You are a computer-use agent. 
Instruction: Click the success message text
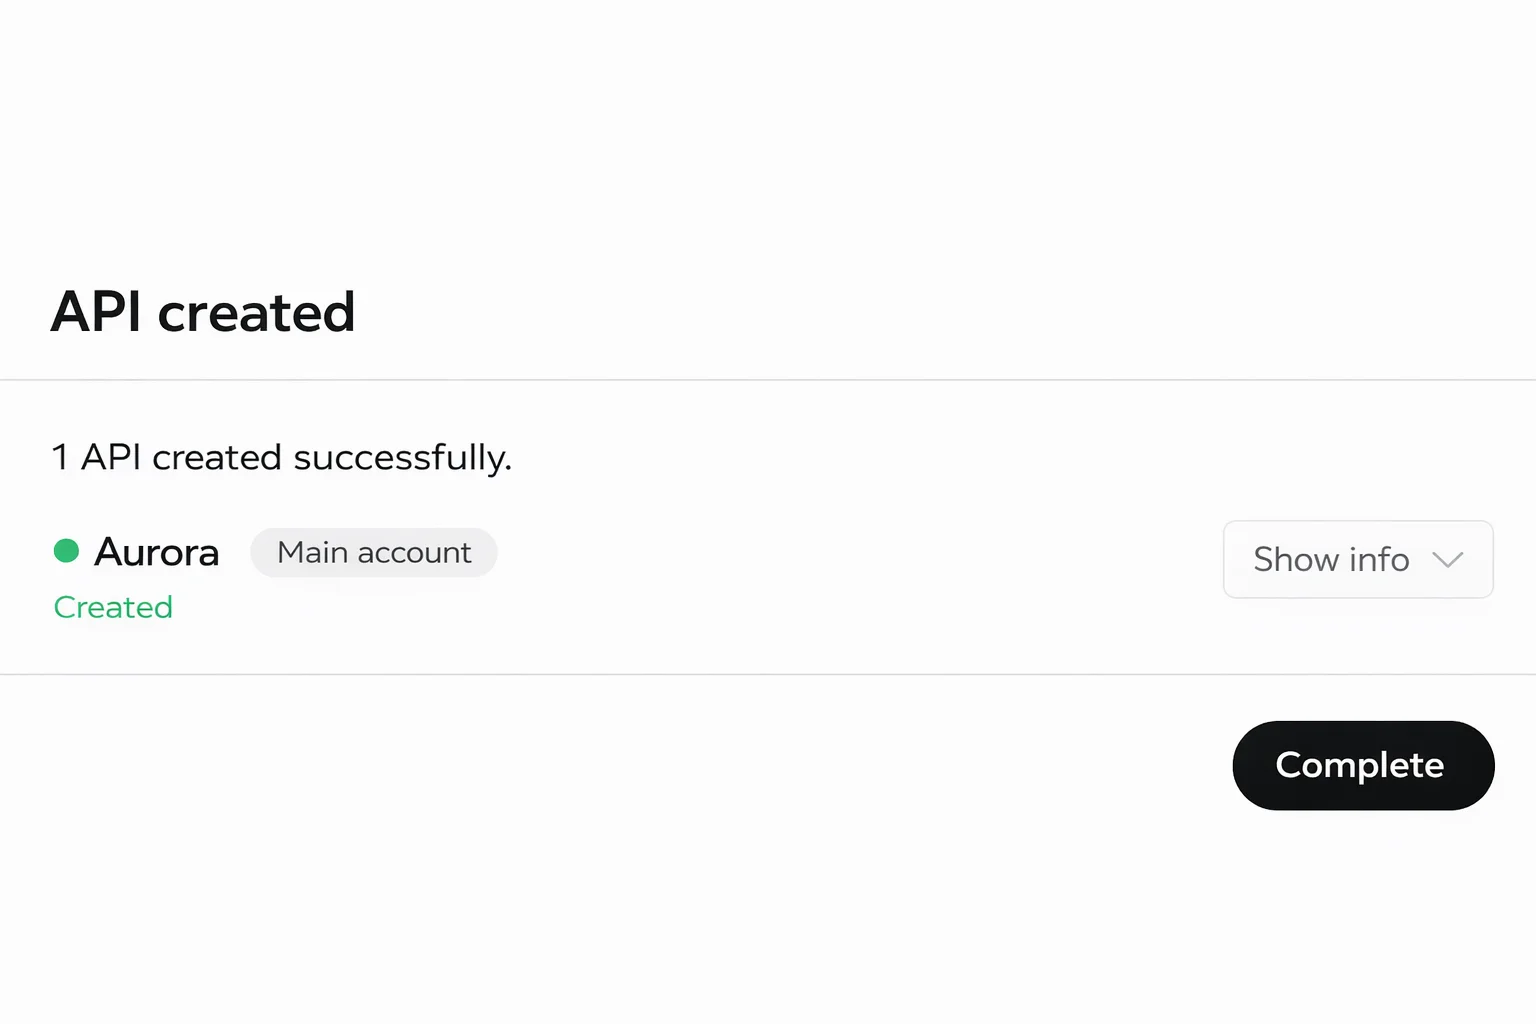point(281,457)
